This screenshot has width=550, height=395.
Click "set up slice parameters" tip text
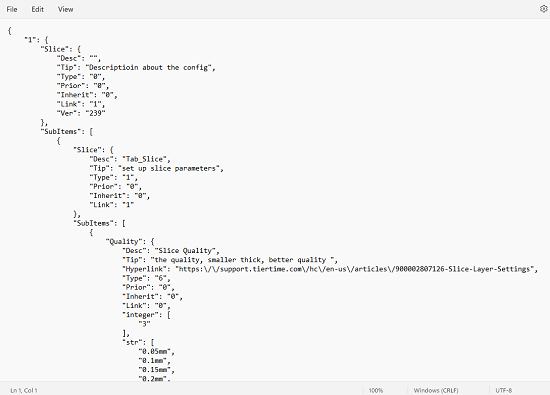(x=170, y=168)
